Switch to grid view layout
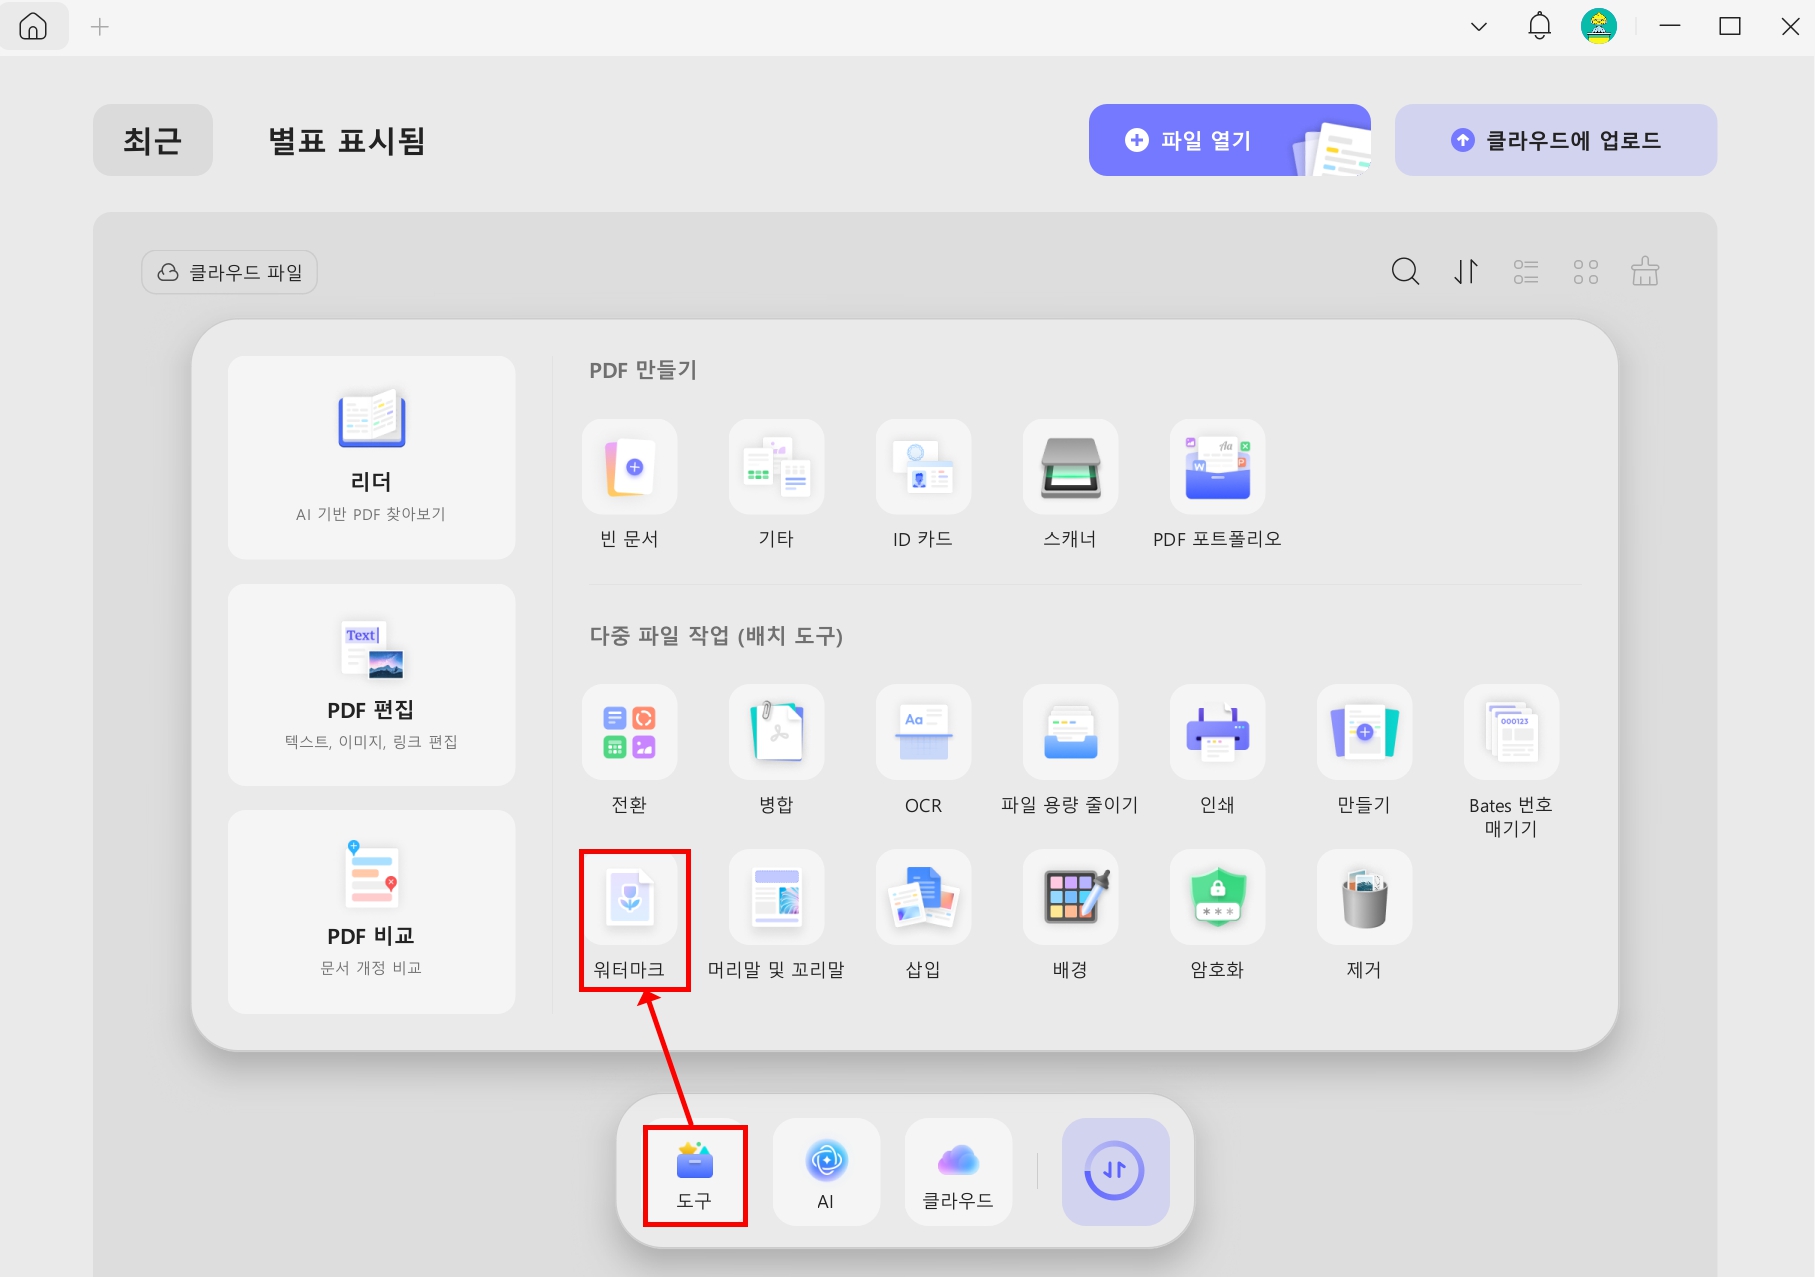The width and height of the screenshot is (1815, 1277). pos(1586,271)
